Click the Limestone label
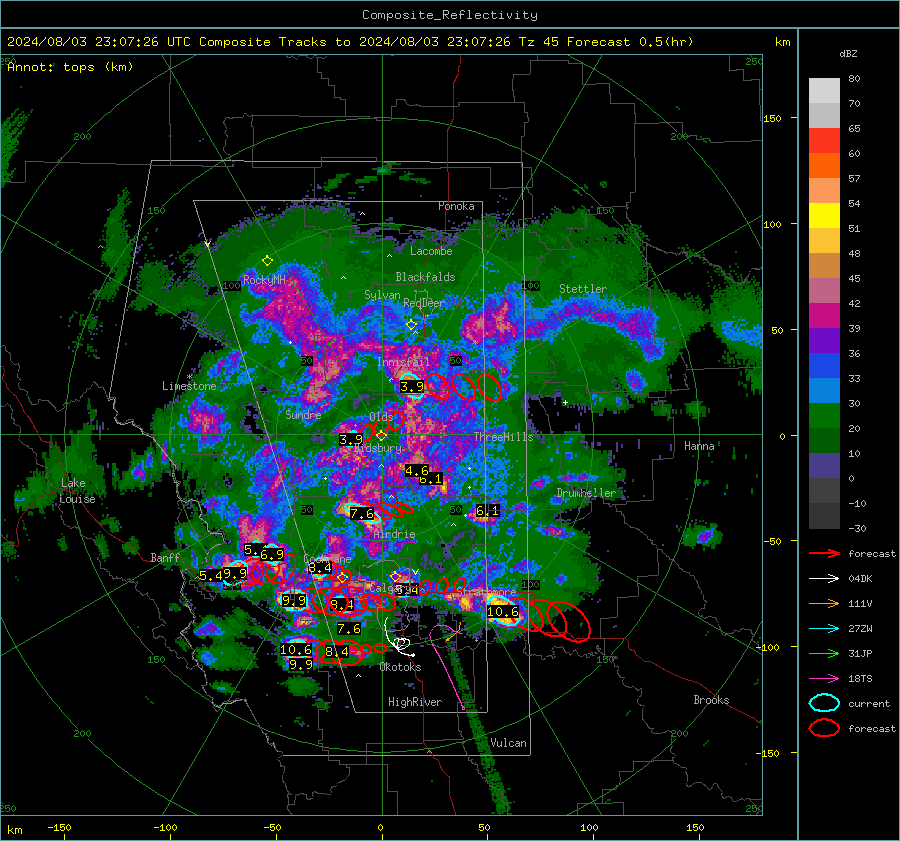 coord(189,386)
